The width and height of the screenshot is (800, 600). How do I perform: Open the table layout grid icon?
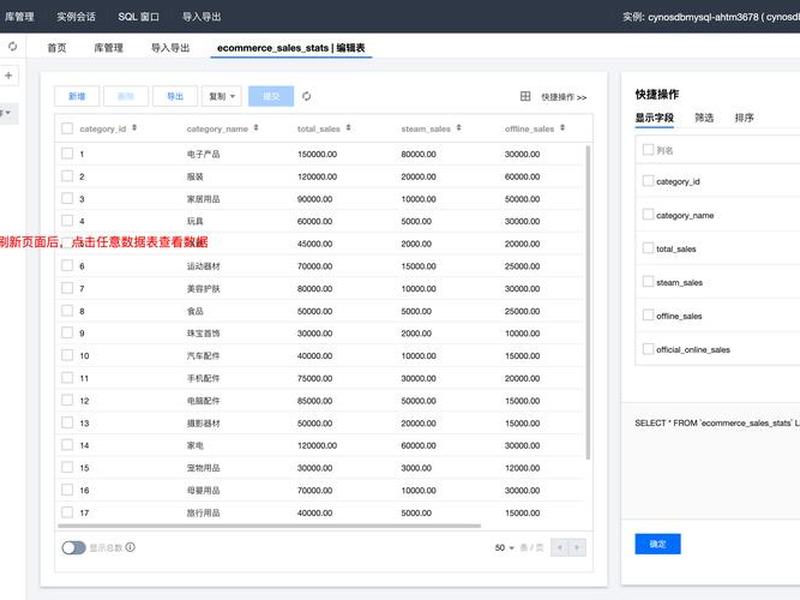(x=525, y=96)
